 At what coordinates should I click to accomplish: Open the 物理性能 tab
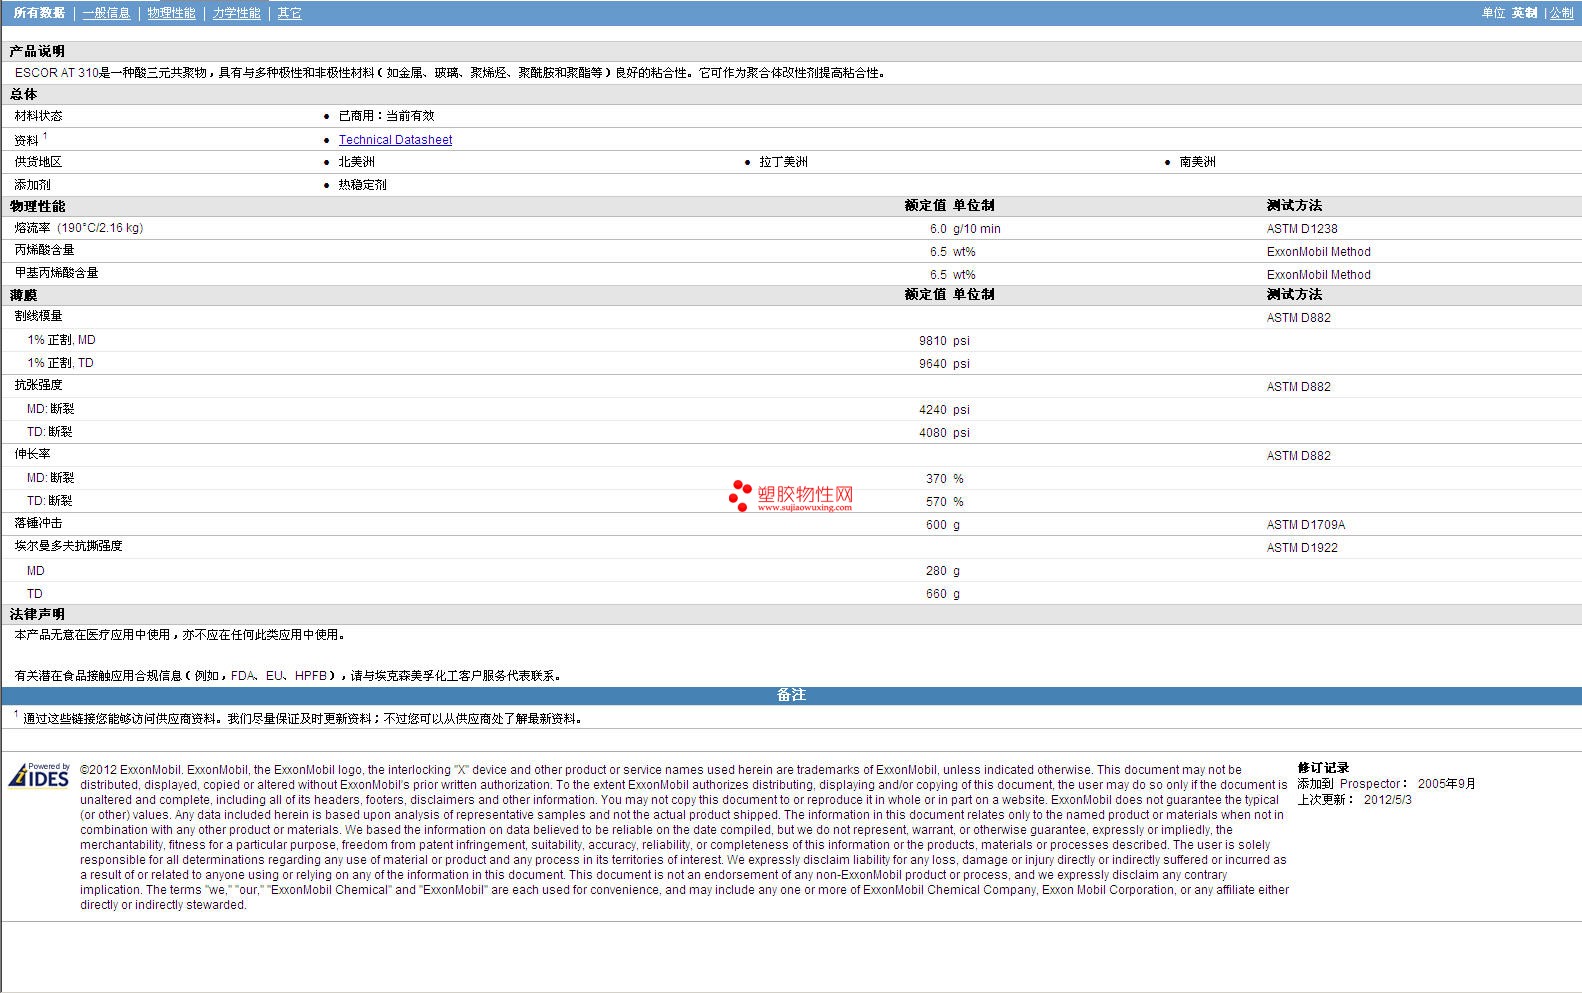171,13
